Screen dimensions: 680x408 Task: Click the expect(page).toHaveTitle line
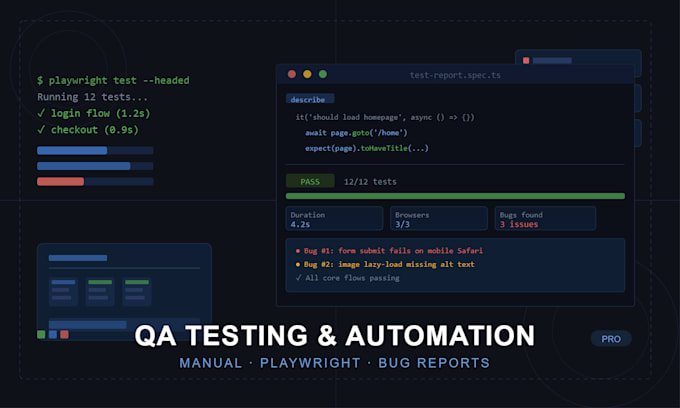pyautogui.click(x=366, y=148)
